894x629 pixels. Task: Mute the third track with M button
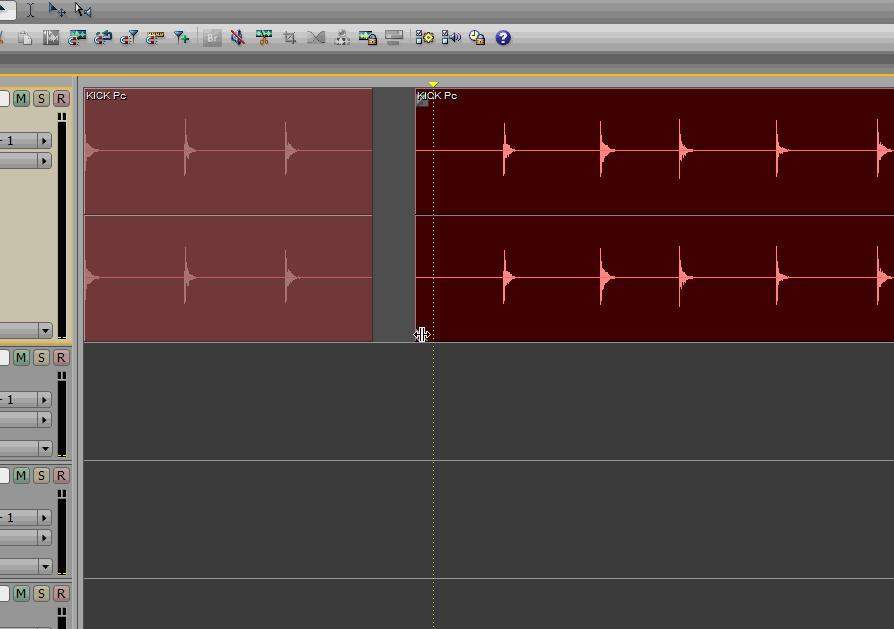point(21,476)
